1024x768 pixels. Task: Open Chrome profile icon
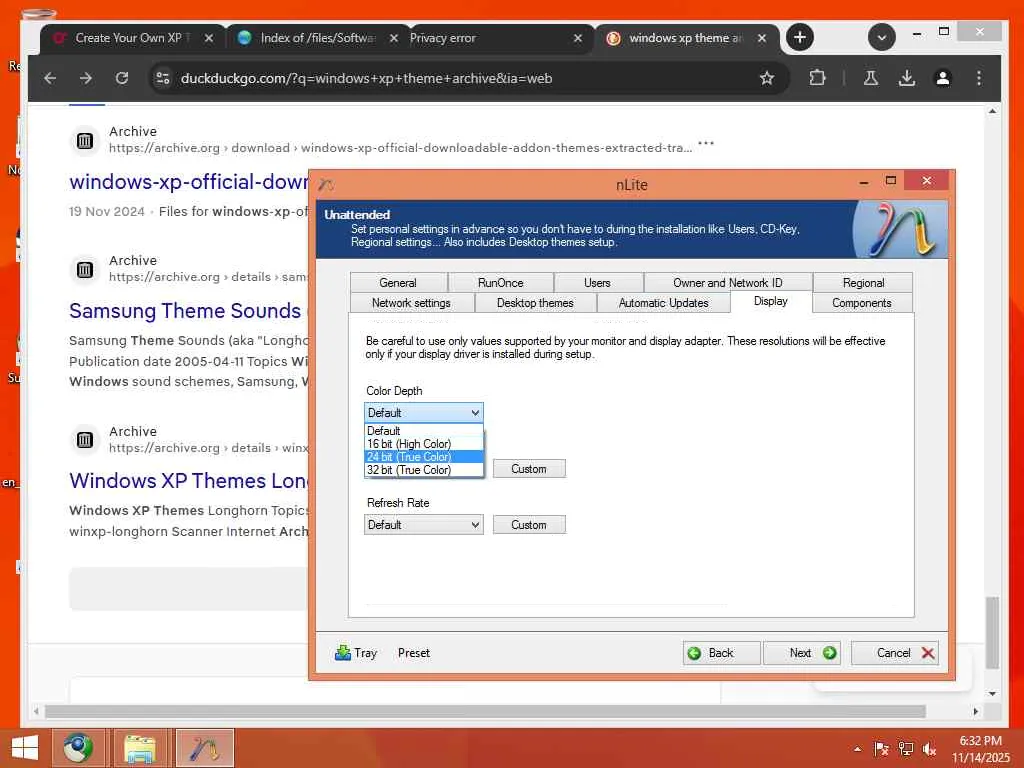(x=942, y=78)
